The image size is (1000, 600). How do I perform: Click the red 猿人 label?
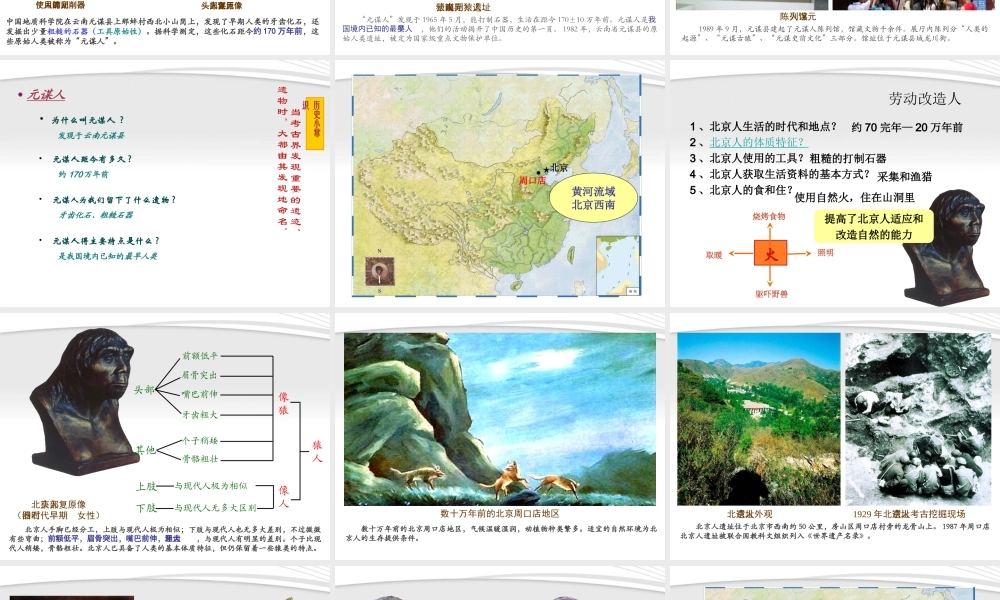(x=317, y=451)
